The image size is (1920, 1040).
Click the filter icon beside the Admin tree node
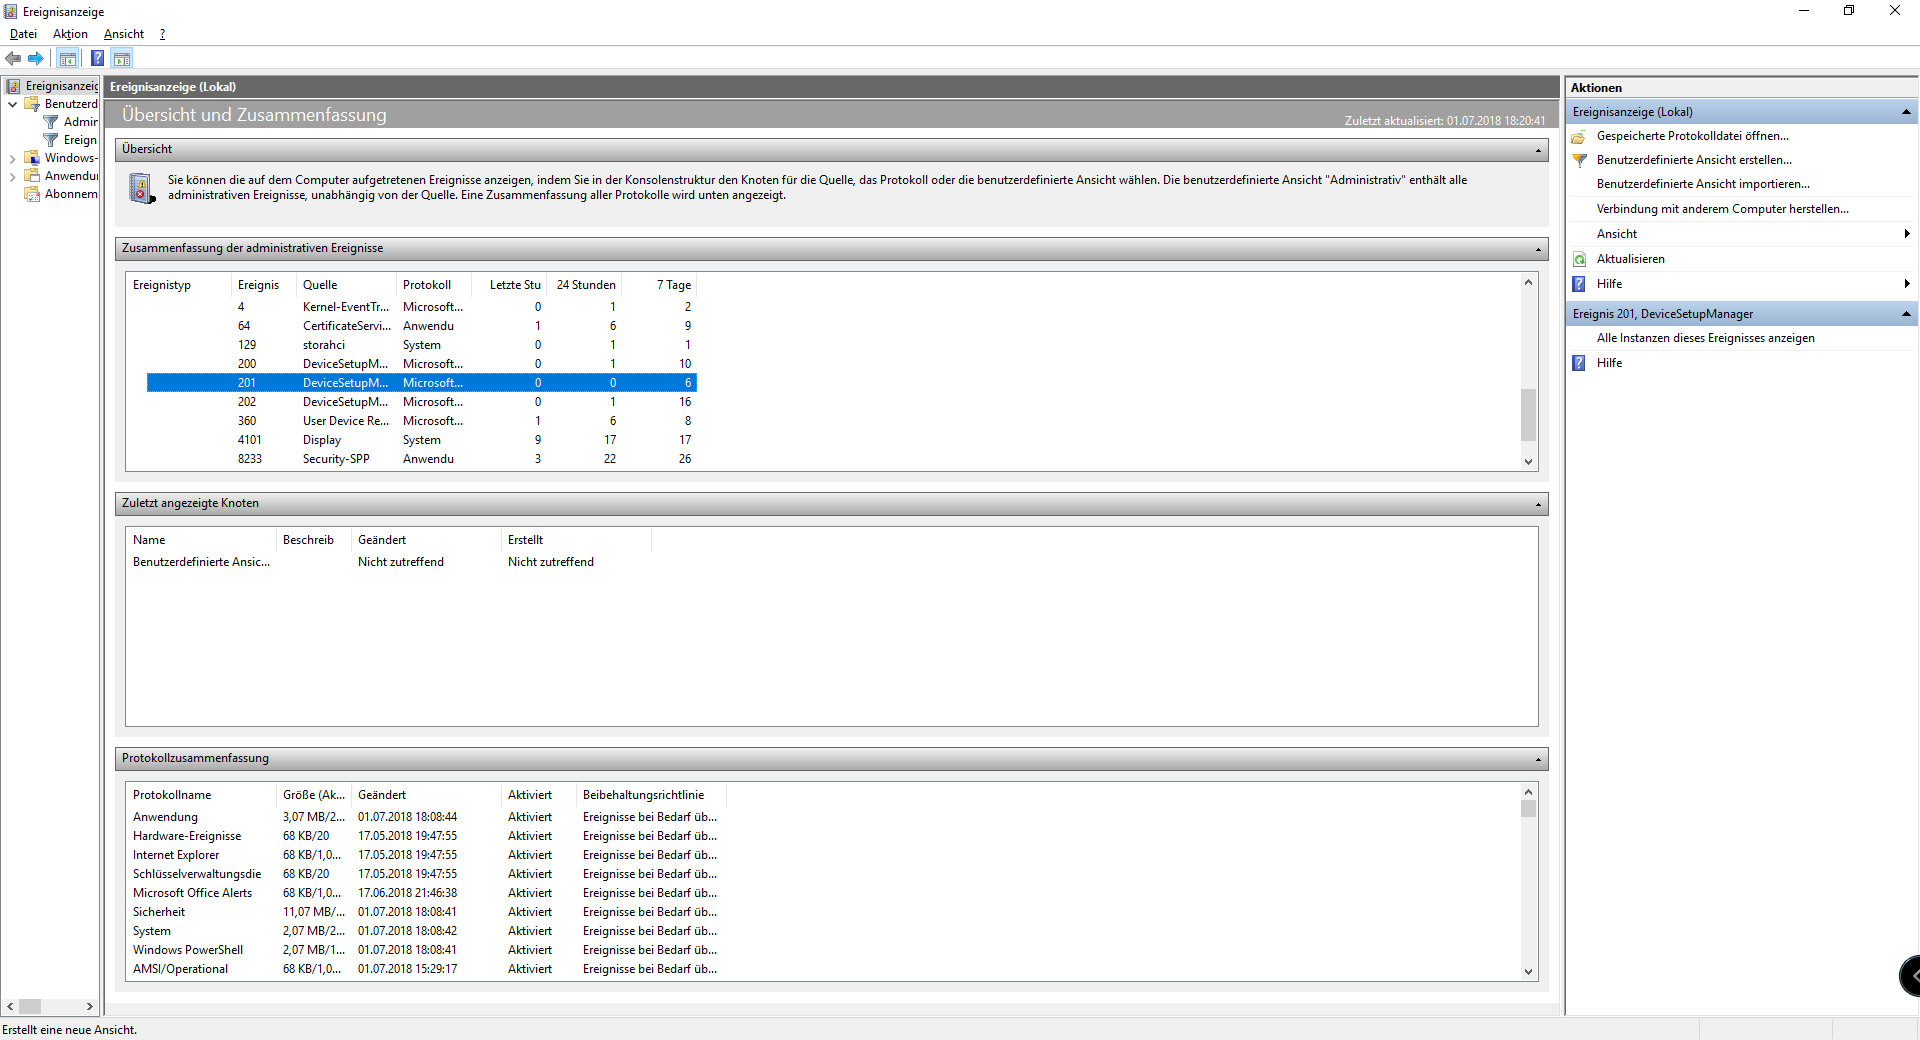click(x=51, y=122)
